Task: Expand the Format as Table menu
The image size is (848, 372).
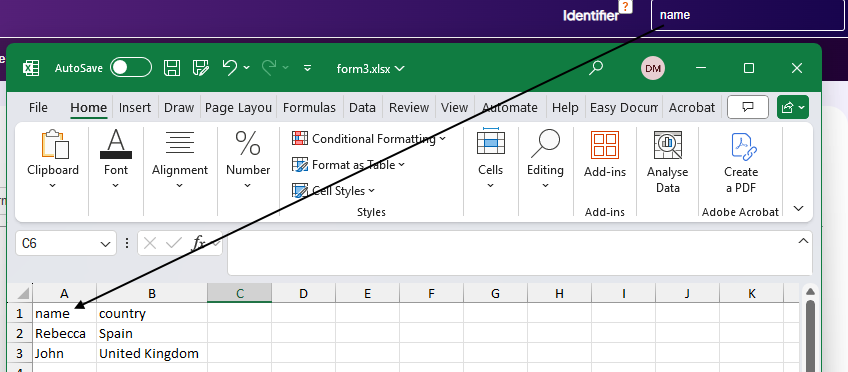Action: coord(349,164)
